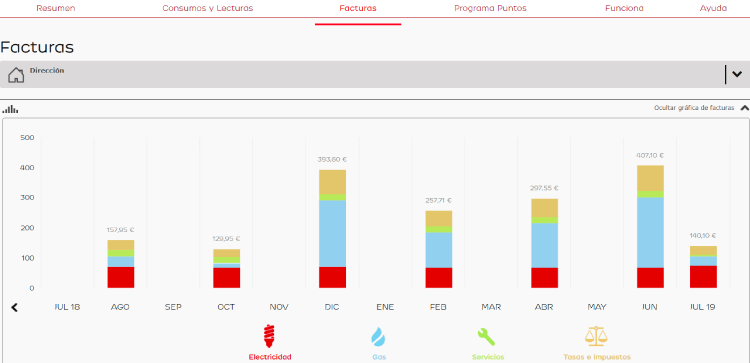
Task: Select the red segment of OCT bar
Action: point(227,278)
